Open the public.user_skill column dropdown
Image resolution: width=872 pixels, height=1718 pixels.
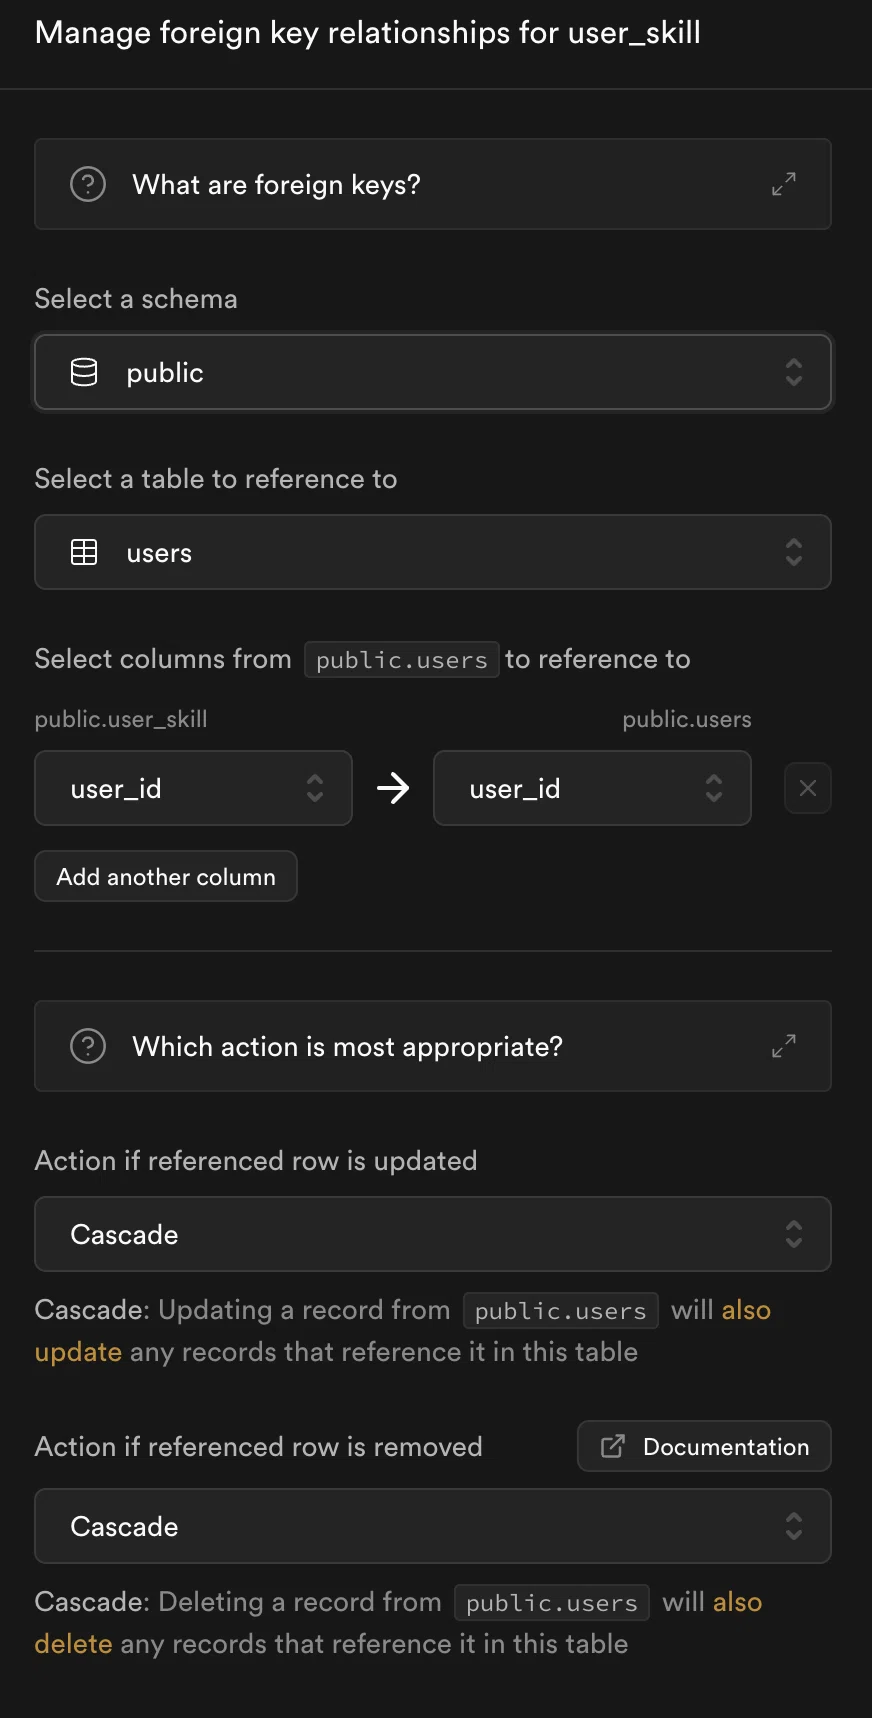pos(193,788)
